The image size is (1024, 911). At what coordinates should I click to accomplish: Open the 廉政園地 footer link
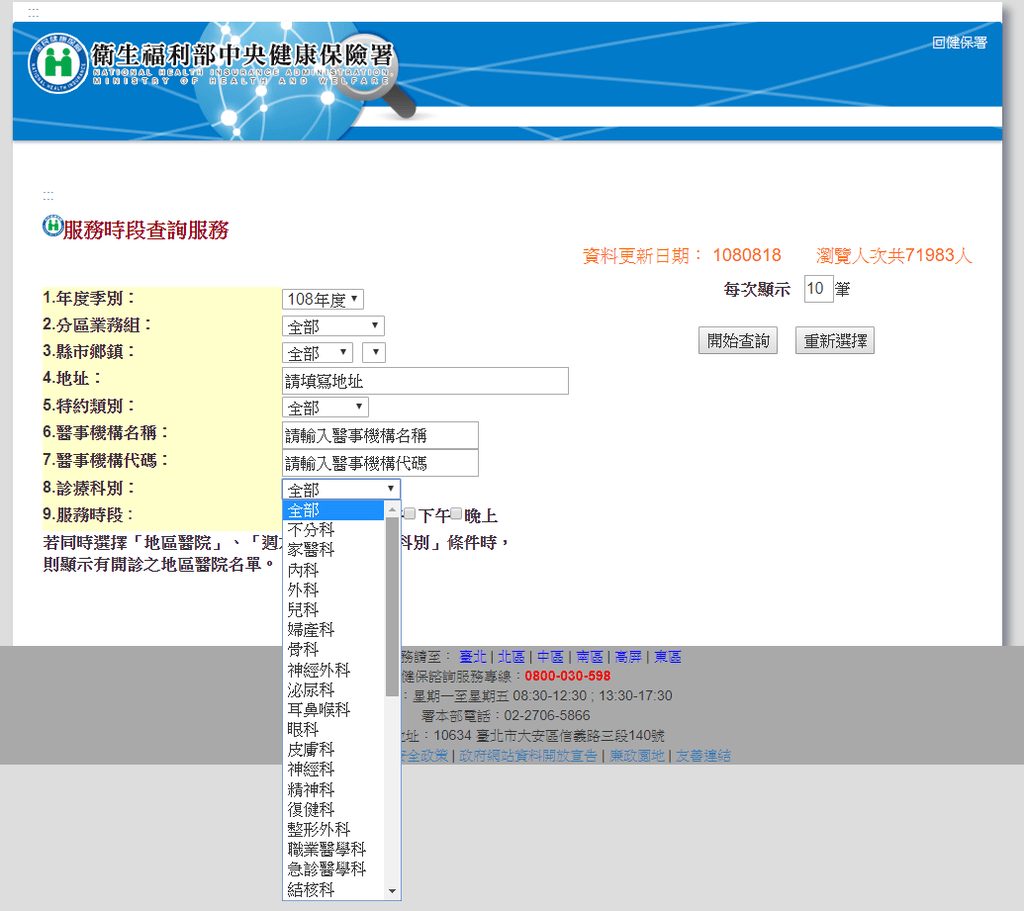pos(637,756)
